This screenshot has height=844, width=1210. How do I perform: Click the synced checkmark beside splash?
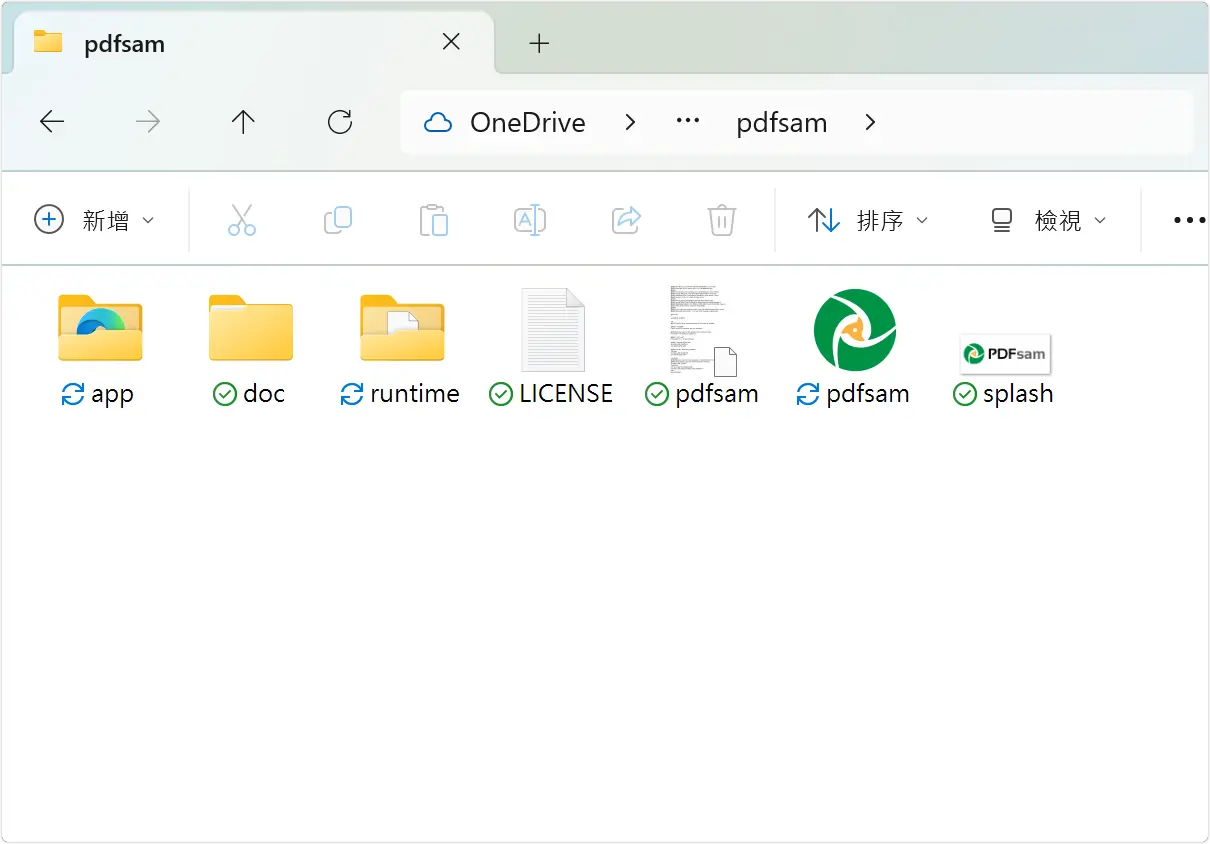coord(965,395)
